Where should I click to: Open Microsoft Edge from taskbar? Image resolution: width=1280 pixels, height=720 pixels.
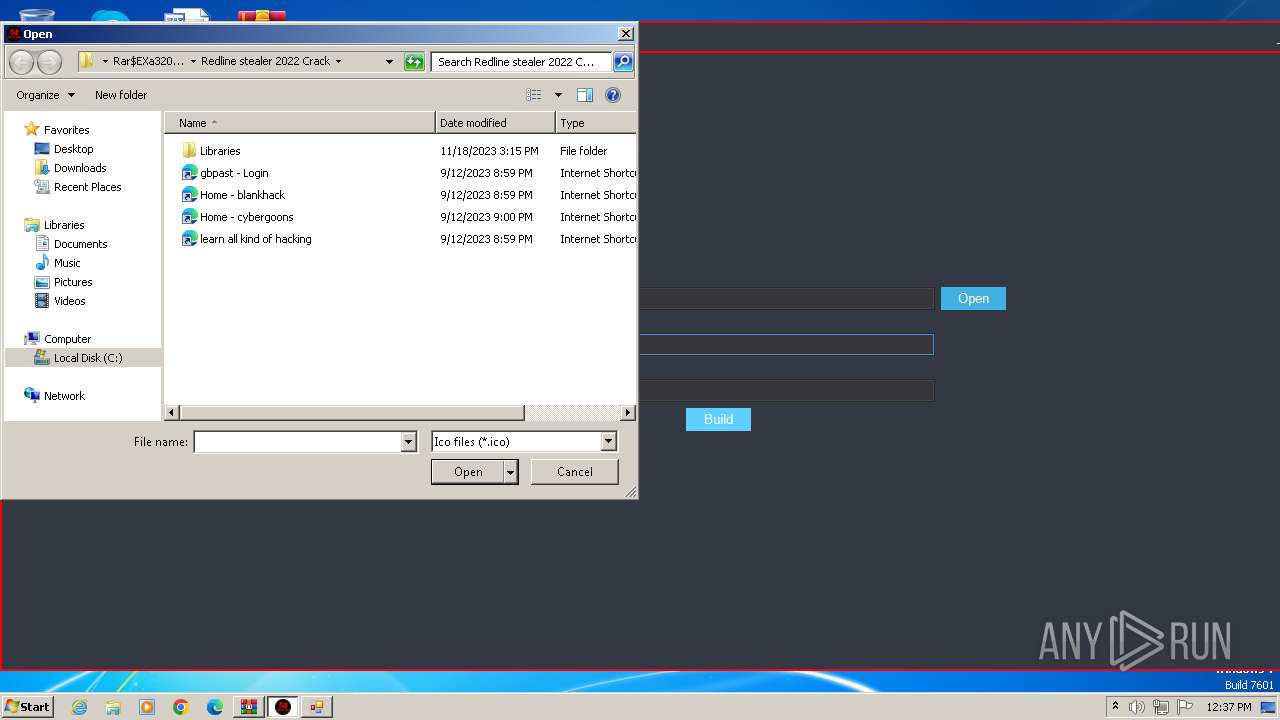215,707
